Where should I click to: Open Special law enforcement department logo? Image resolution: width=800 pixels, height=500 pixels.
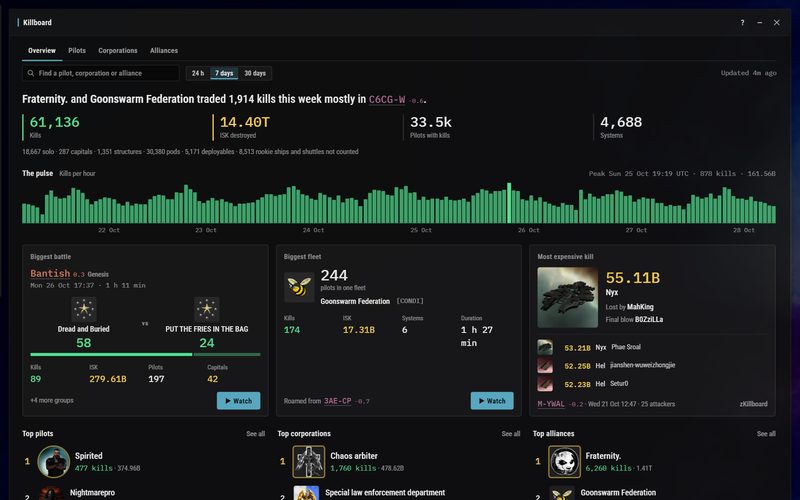[306, 493]
